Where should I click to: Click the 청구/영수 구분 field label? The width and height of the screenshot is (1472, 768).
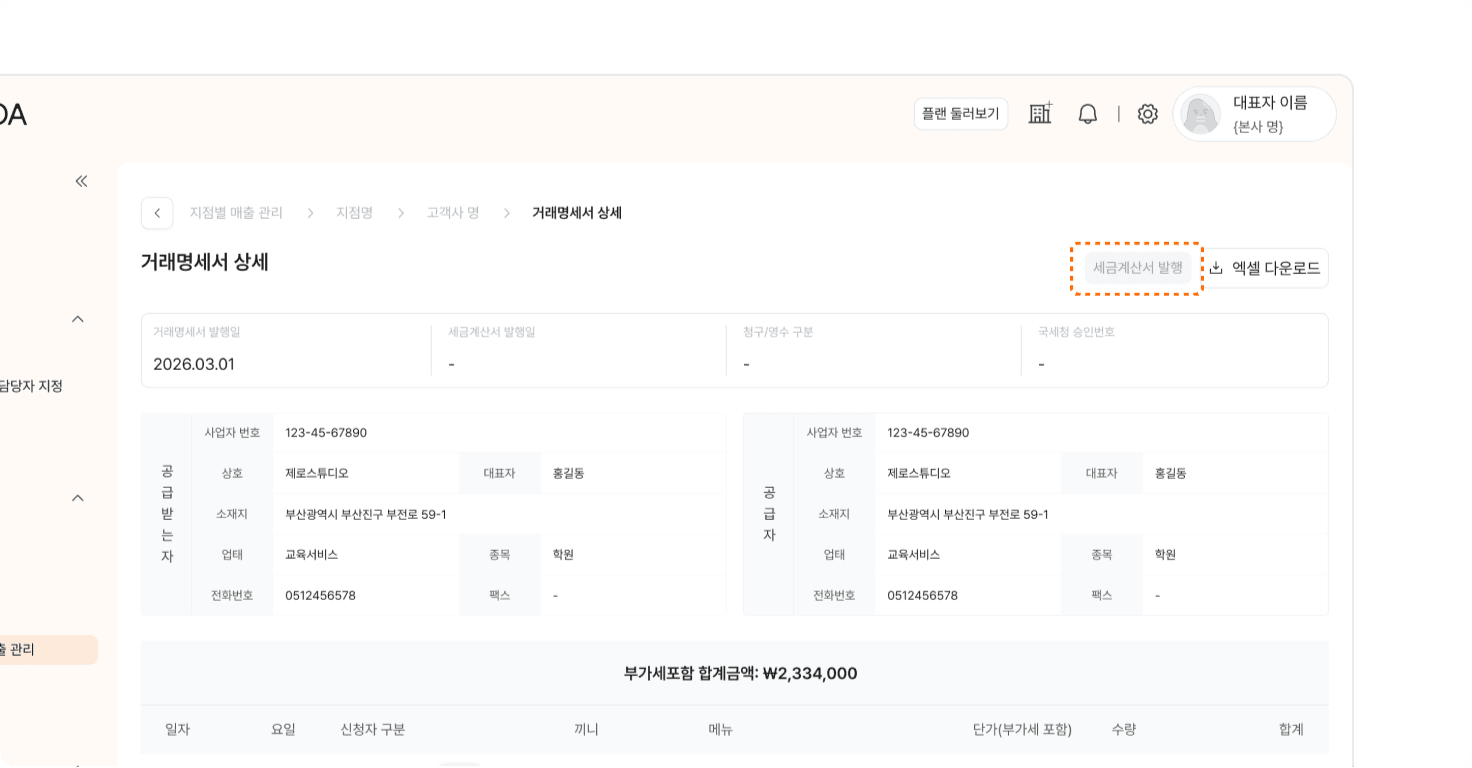point(778,332)
